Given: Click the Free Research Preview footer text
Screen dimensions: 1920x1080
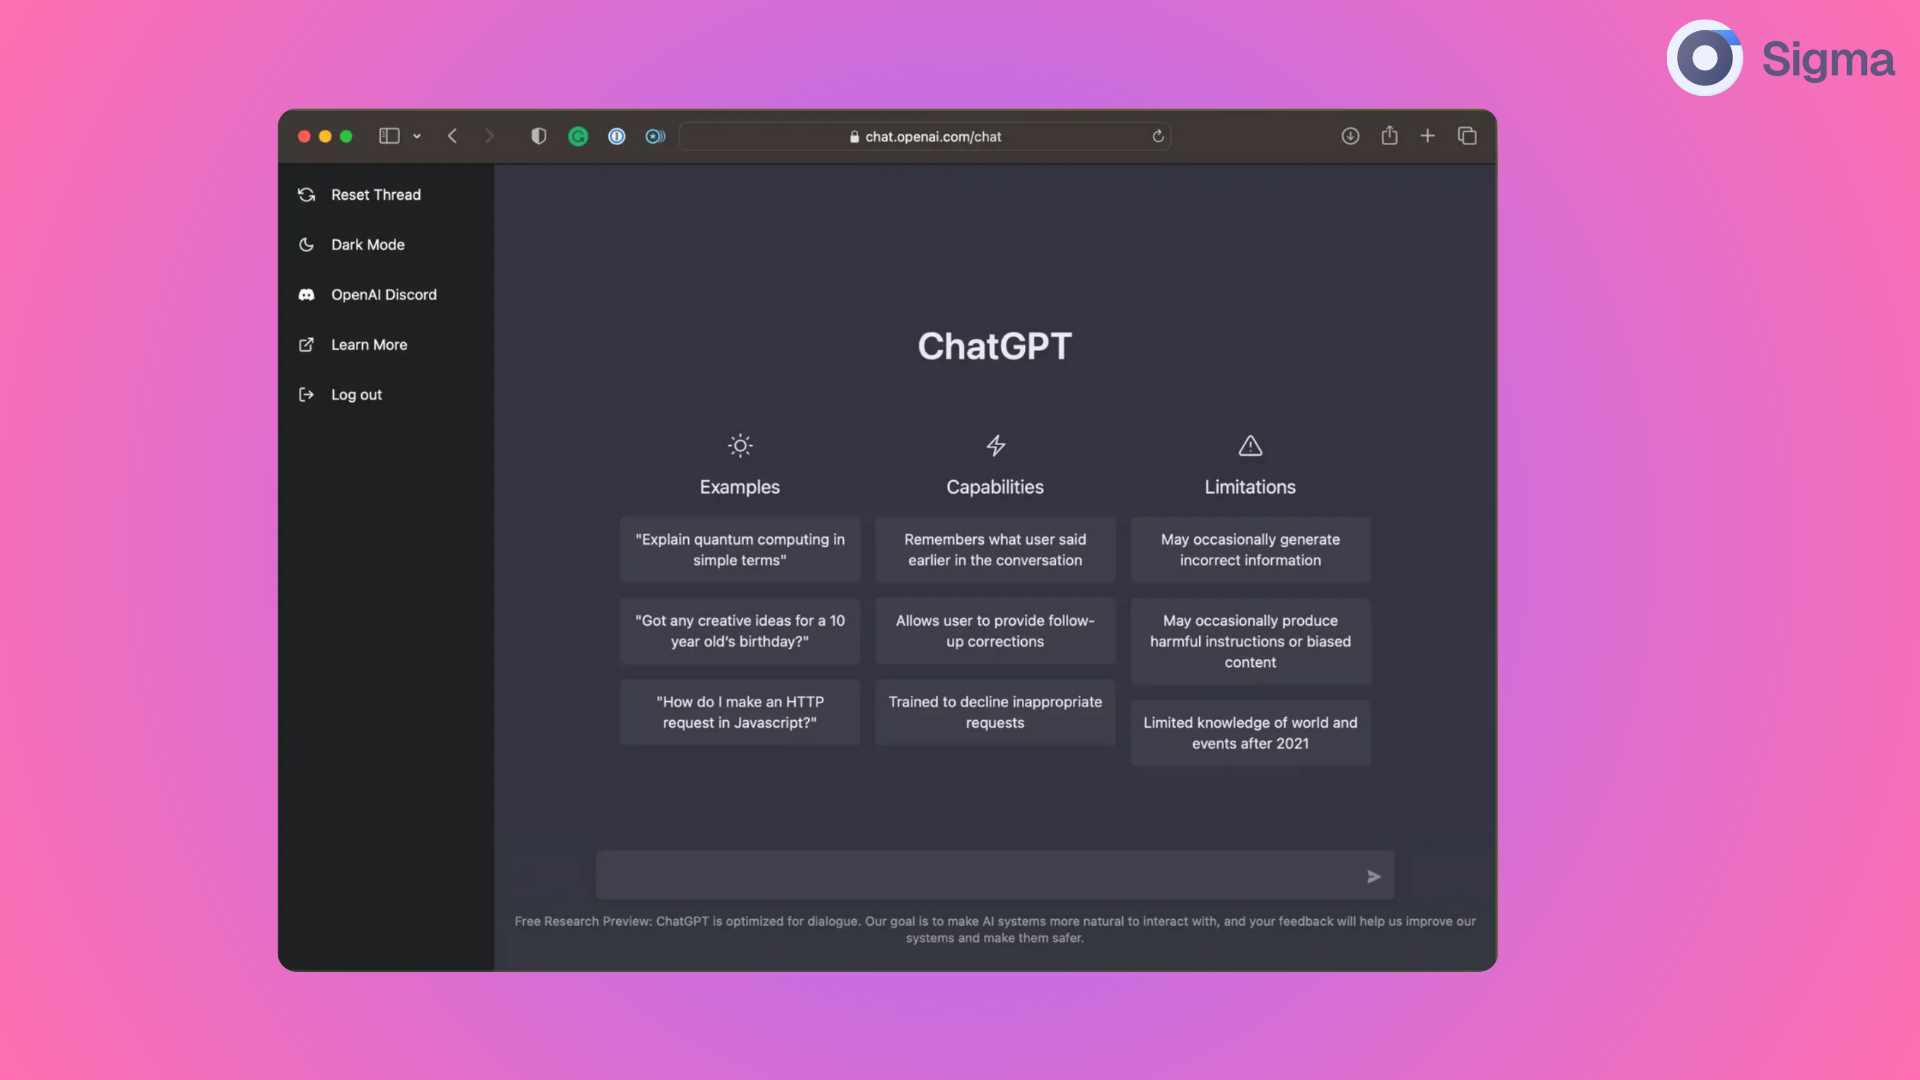Looking at the screenshot, I should coord(995,930).
